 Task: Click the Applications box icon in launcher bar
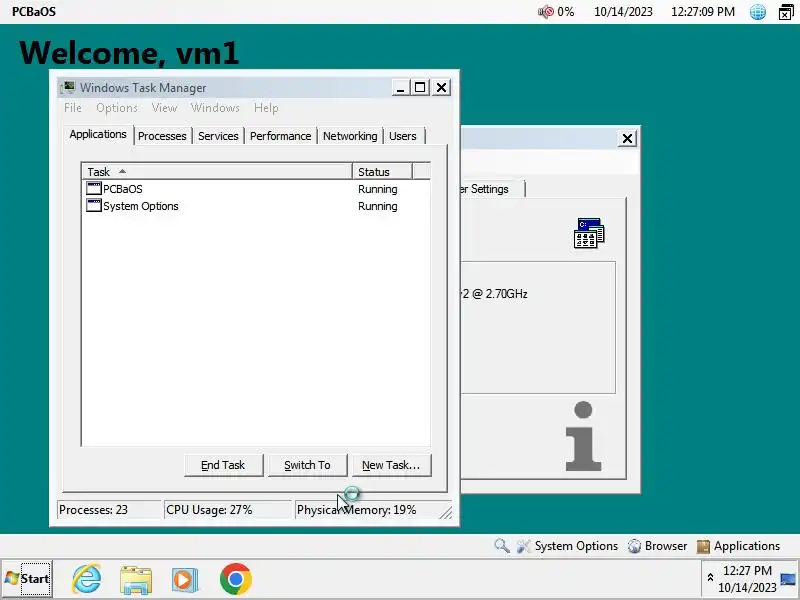703,546
